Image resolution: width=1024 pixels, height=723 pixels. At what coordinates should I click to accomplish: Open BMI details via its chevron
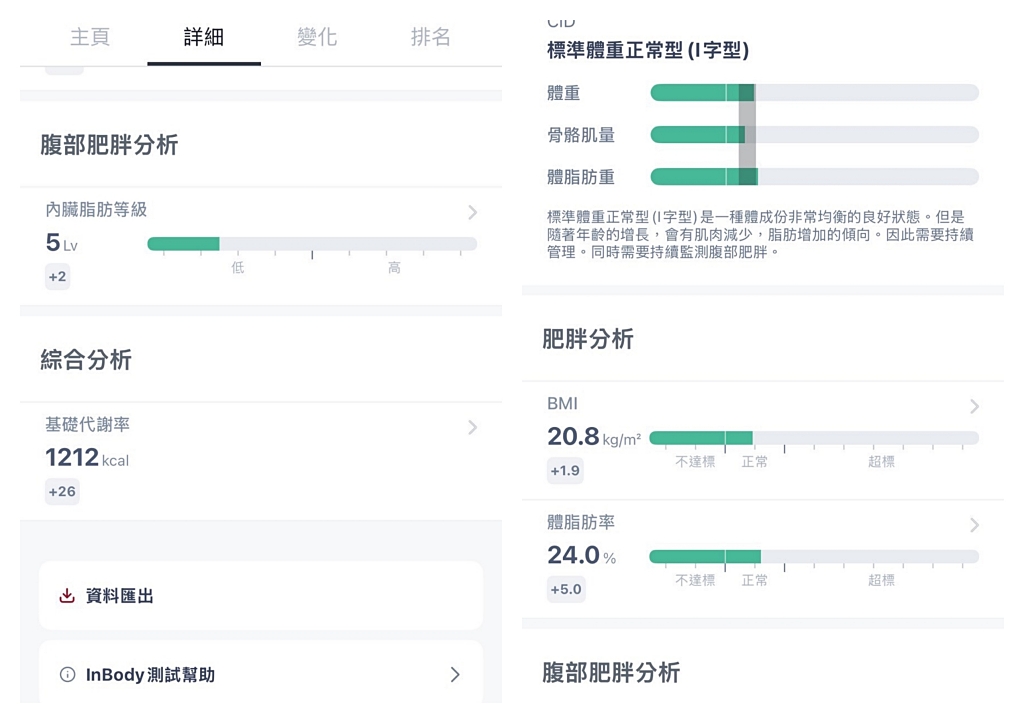974,406
